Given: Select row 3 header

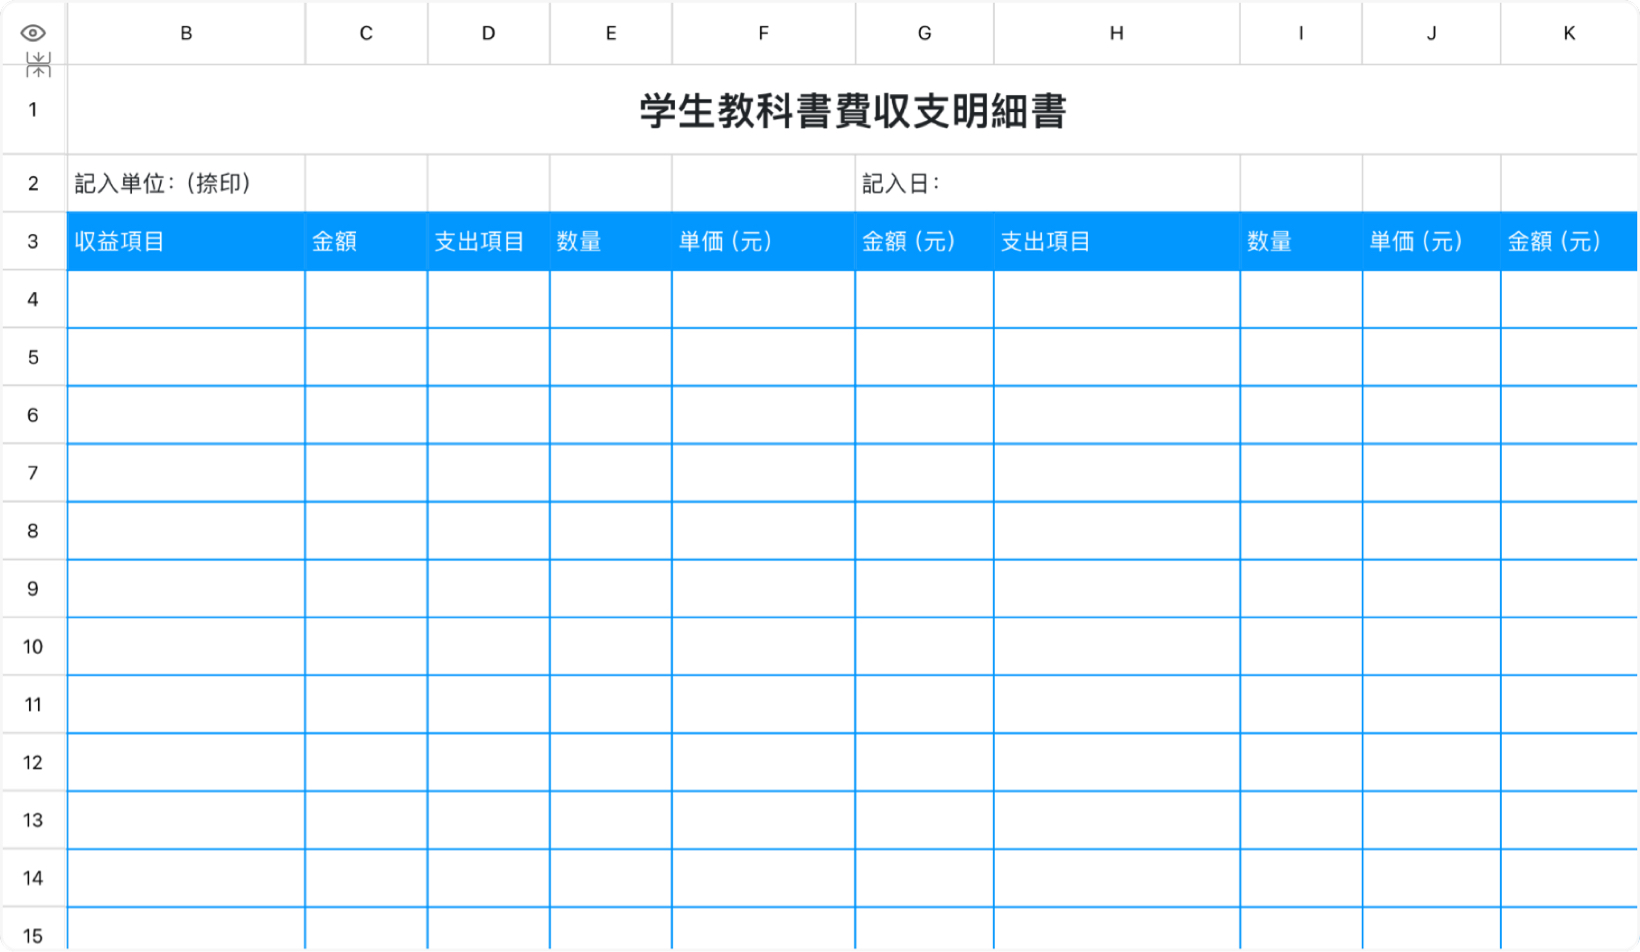Looking at the screenshot, I should pyautogui.click(x=33, y=241).
